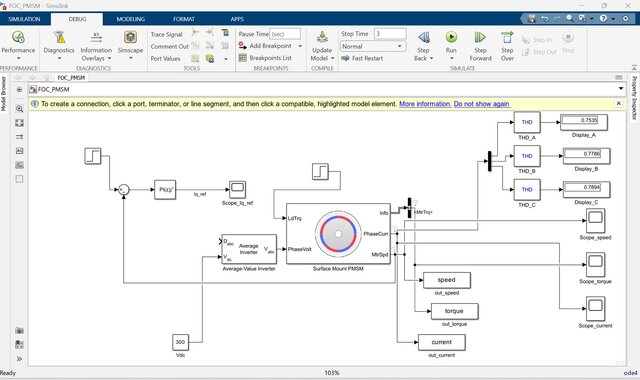640x380 pixels.
Task: Click Add Breakpoint
Action: point(265,46)
